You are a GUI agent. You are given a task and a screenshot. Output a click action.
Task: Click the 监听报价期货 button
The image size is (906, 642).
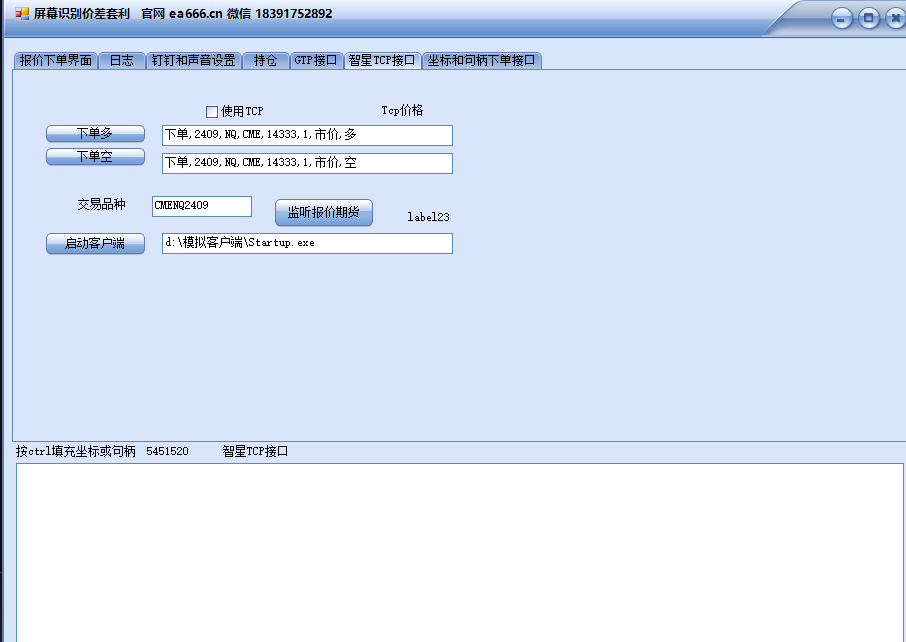323,212
